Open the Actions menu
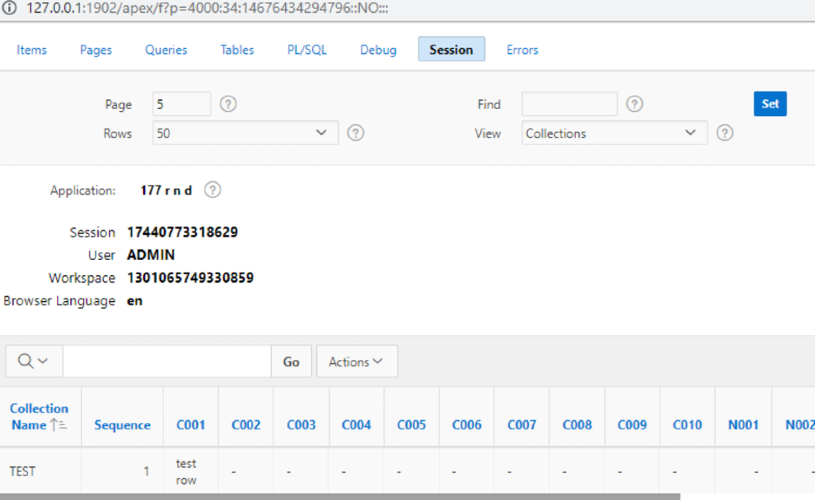815x500 pixels. [x=357, y=362]
